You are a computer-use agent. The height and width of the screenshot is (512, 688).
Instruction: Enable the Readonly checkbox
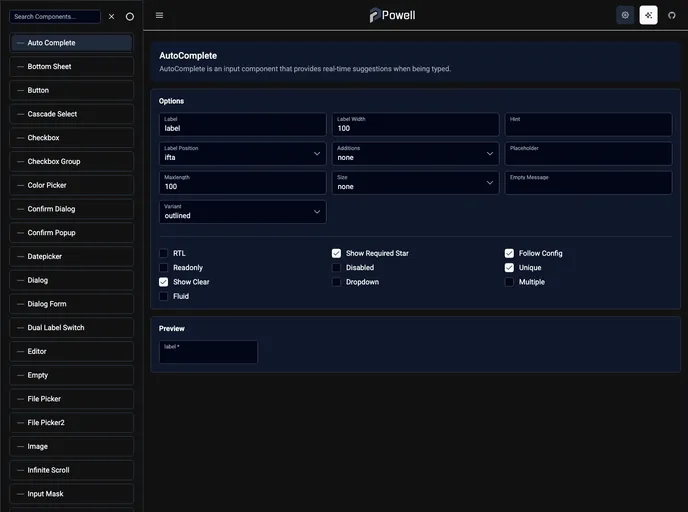coord(164,268)
